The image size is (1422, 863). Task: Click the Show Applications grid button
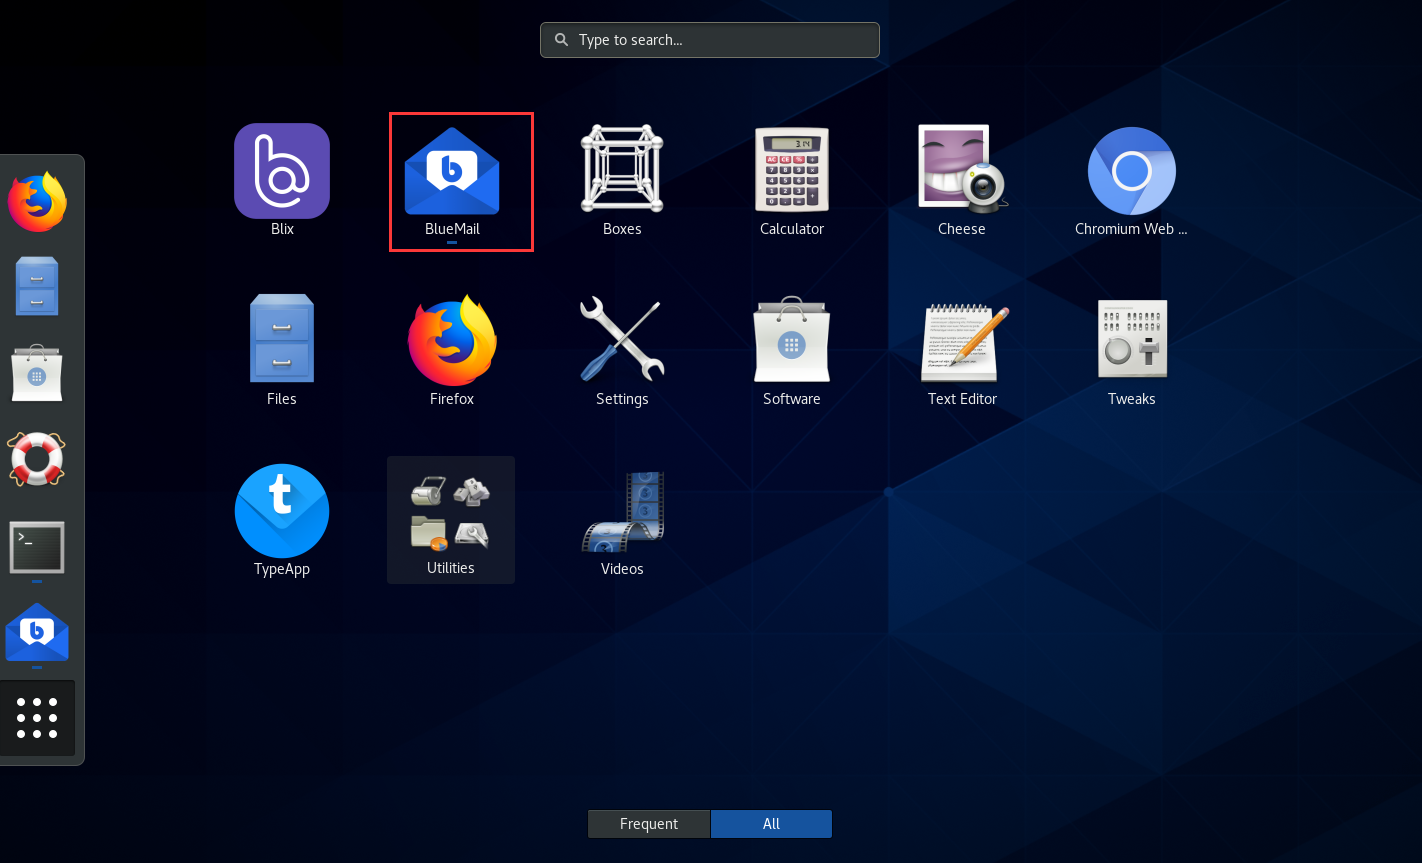click(x=37, y=718)
